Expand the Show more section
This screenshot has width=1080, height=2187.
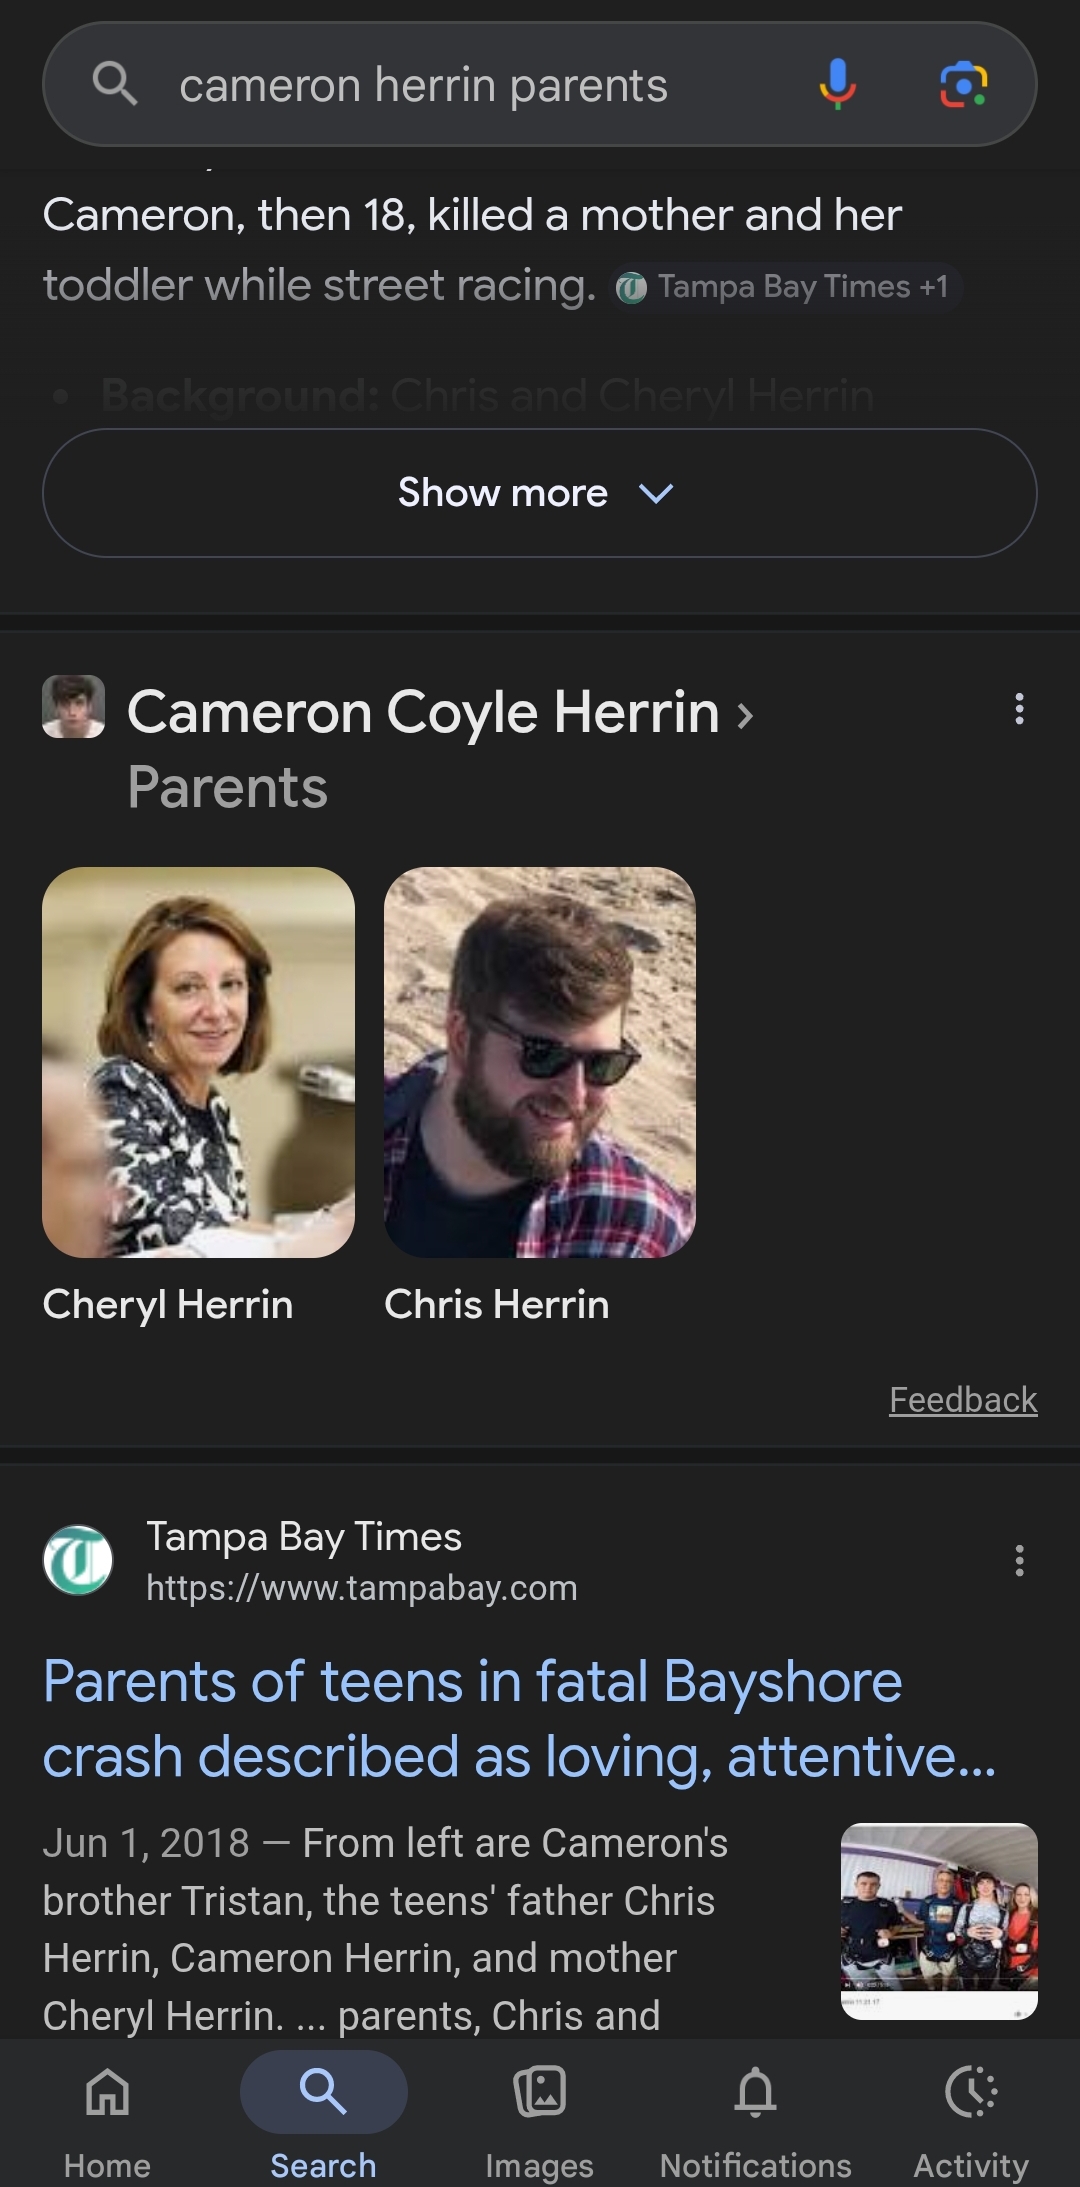tap(539, 492)
